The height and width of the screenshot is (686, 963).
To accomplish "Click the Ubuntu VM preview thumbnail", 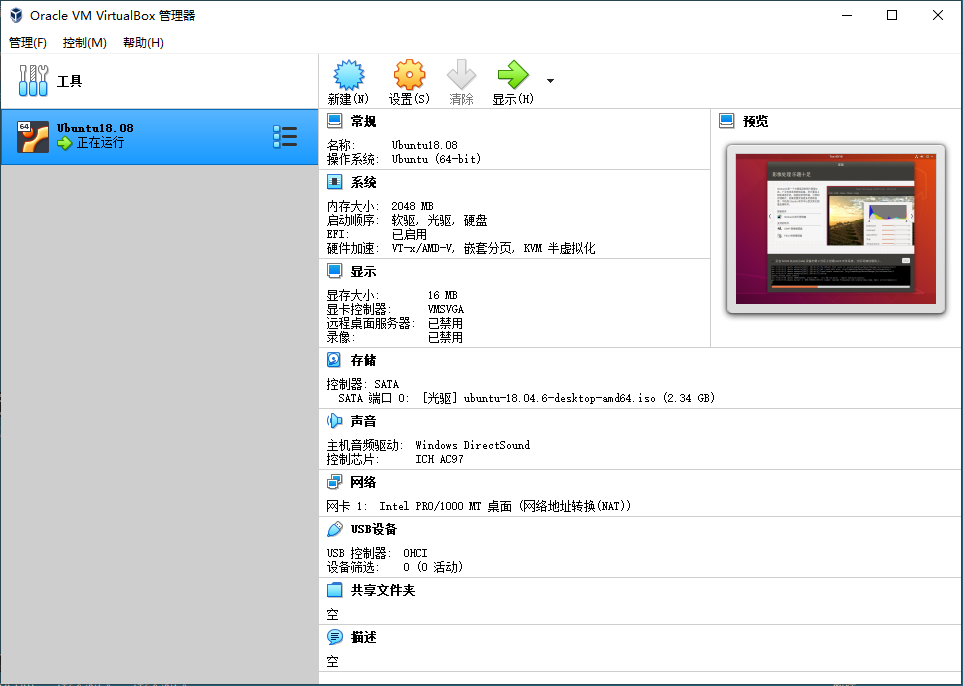I will [835, 229].
